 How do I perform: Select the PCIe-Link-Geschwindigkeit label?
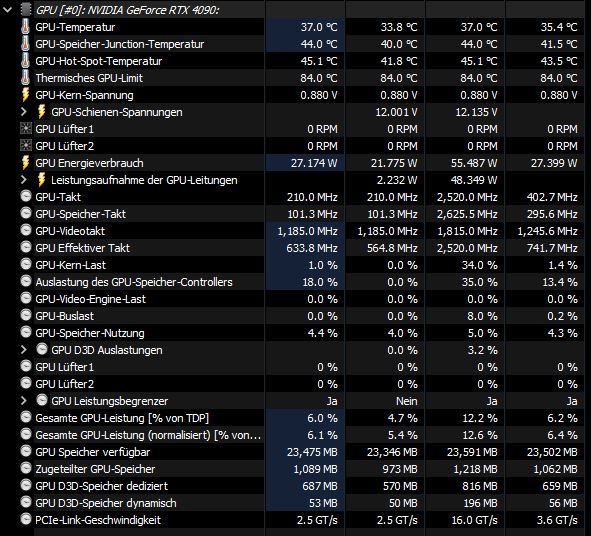click(x=98, y=520)
